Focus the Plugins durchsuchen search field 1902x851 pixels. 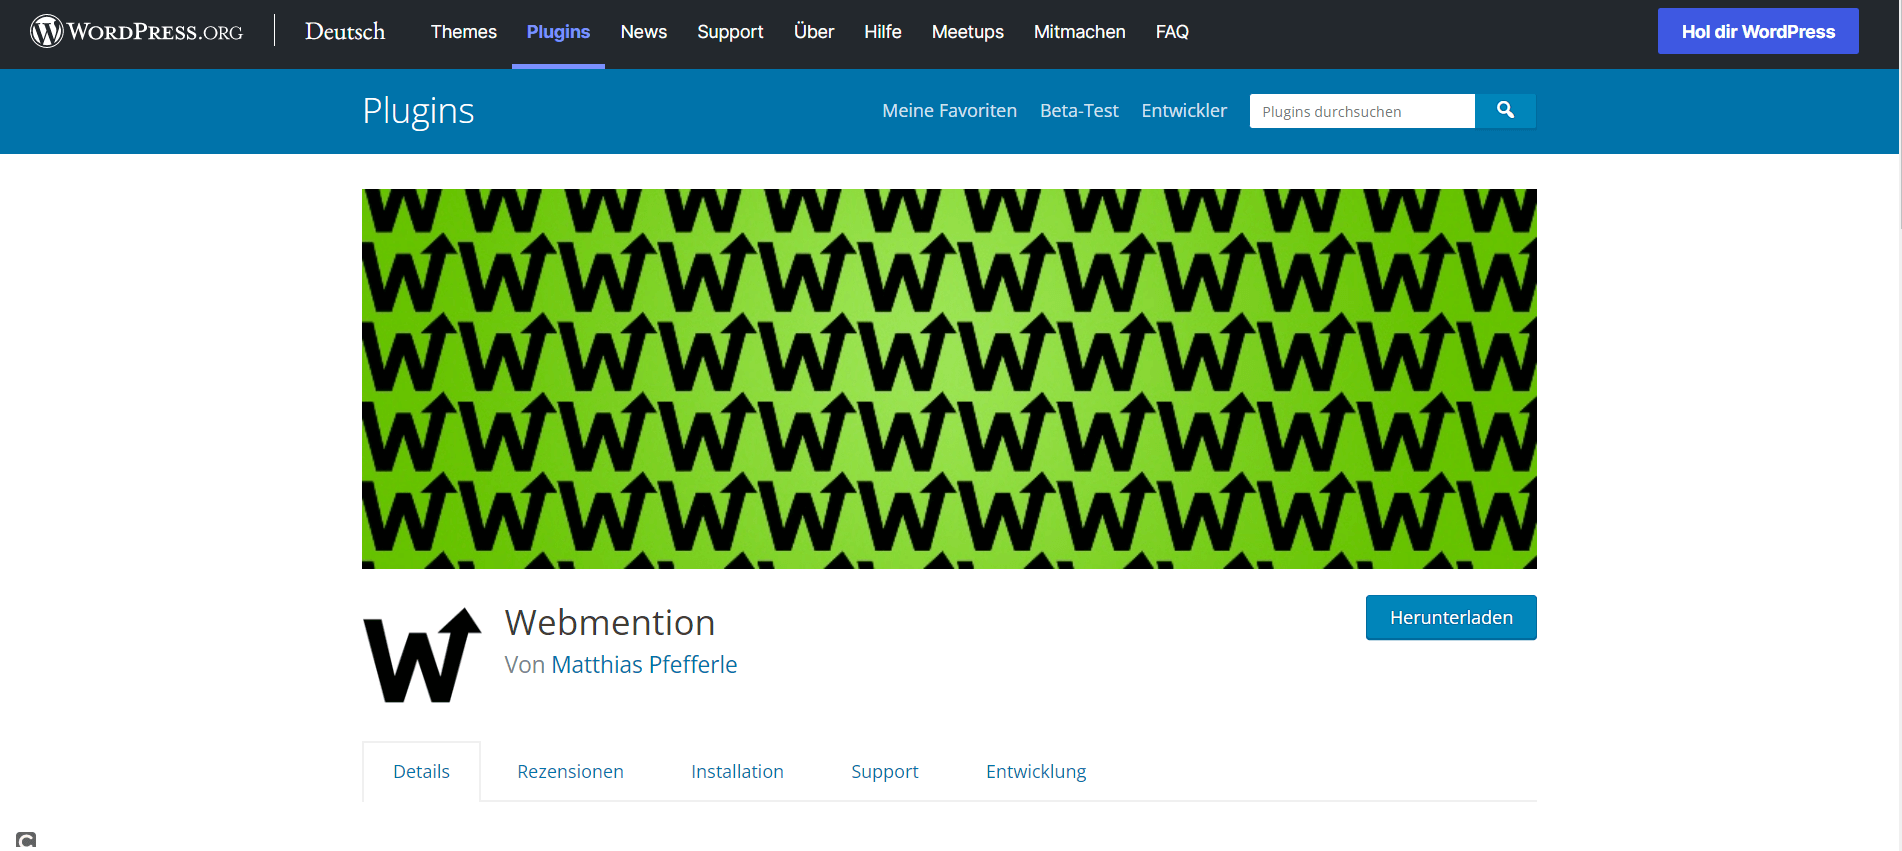(1362, 111)
